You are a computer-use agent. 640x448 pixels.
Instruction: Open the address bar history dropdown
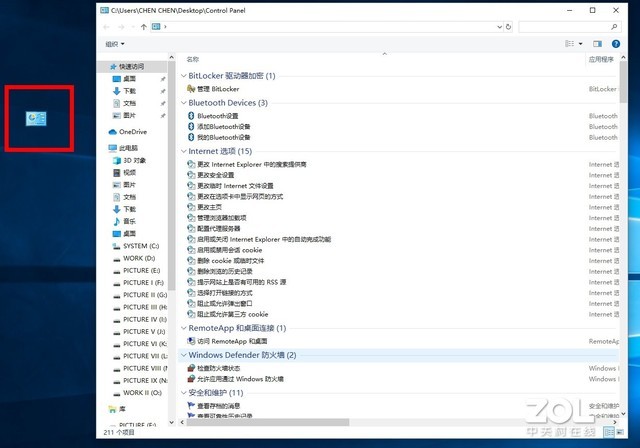point(498,26)
